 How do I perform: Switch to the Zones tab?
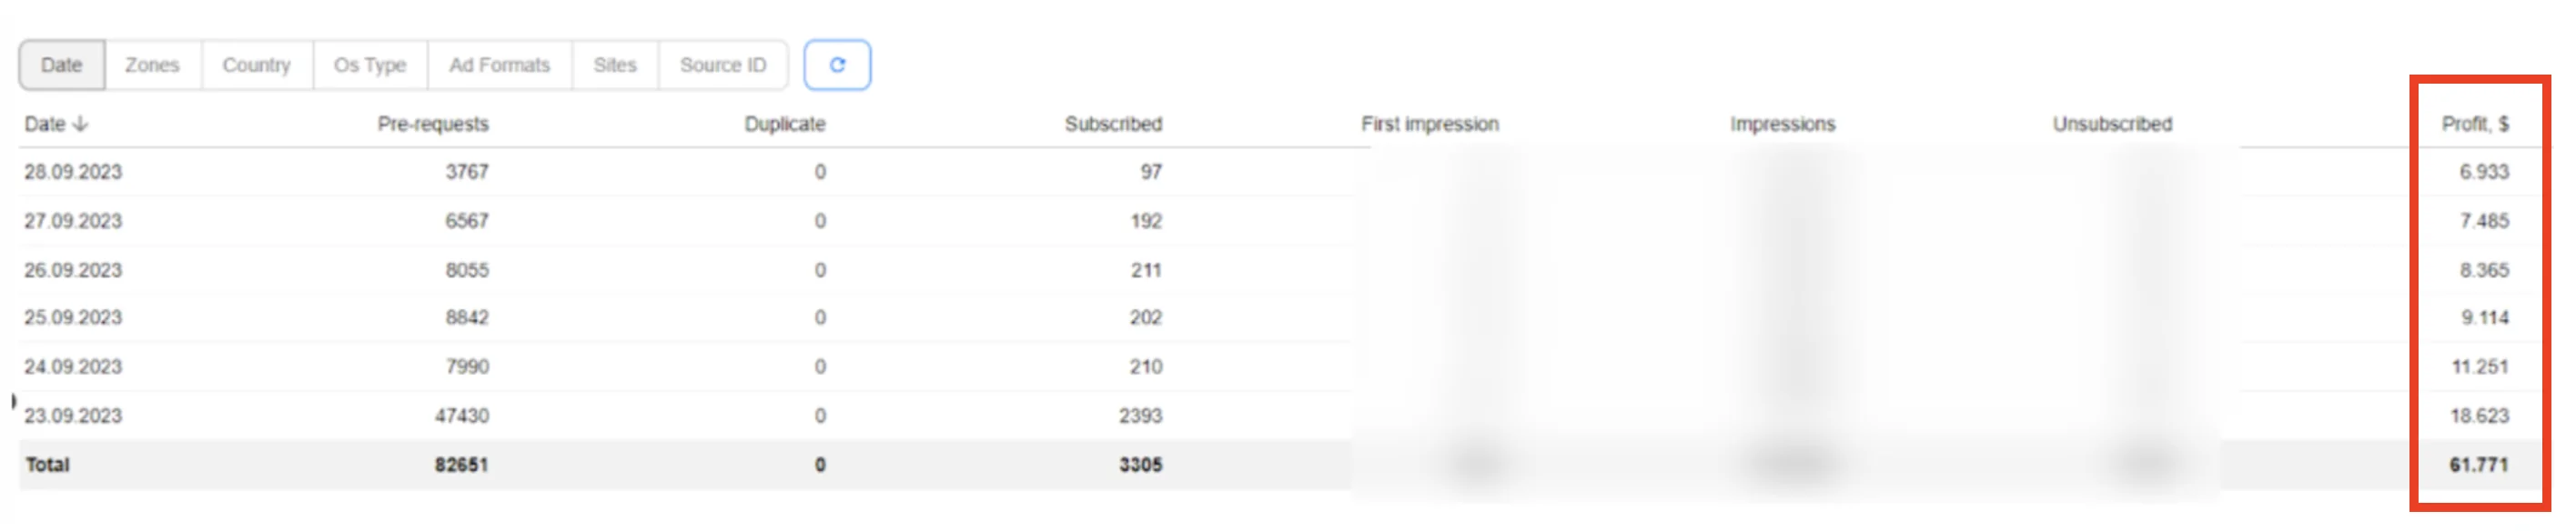(x=152, y=65)
